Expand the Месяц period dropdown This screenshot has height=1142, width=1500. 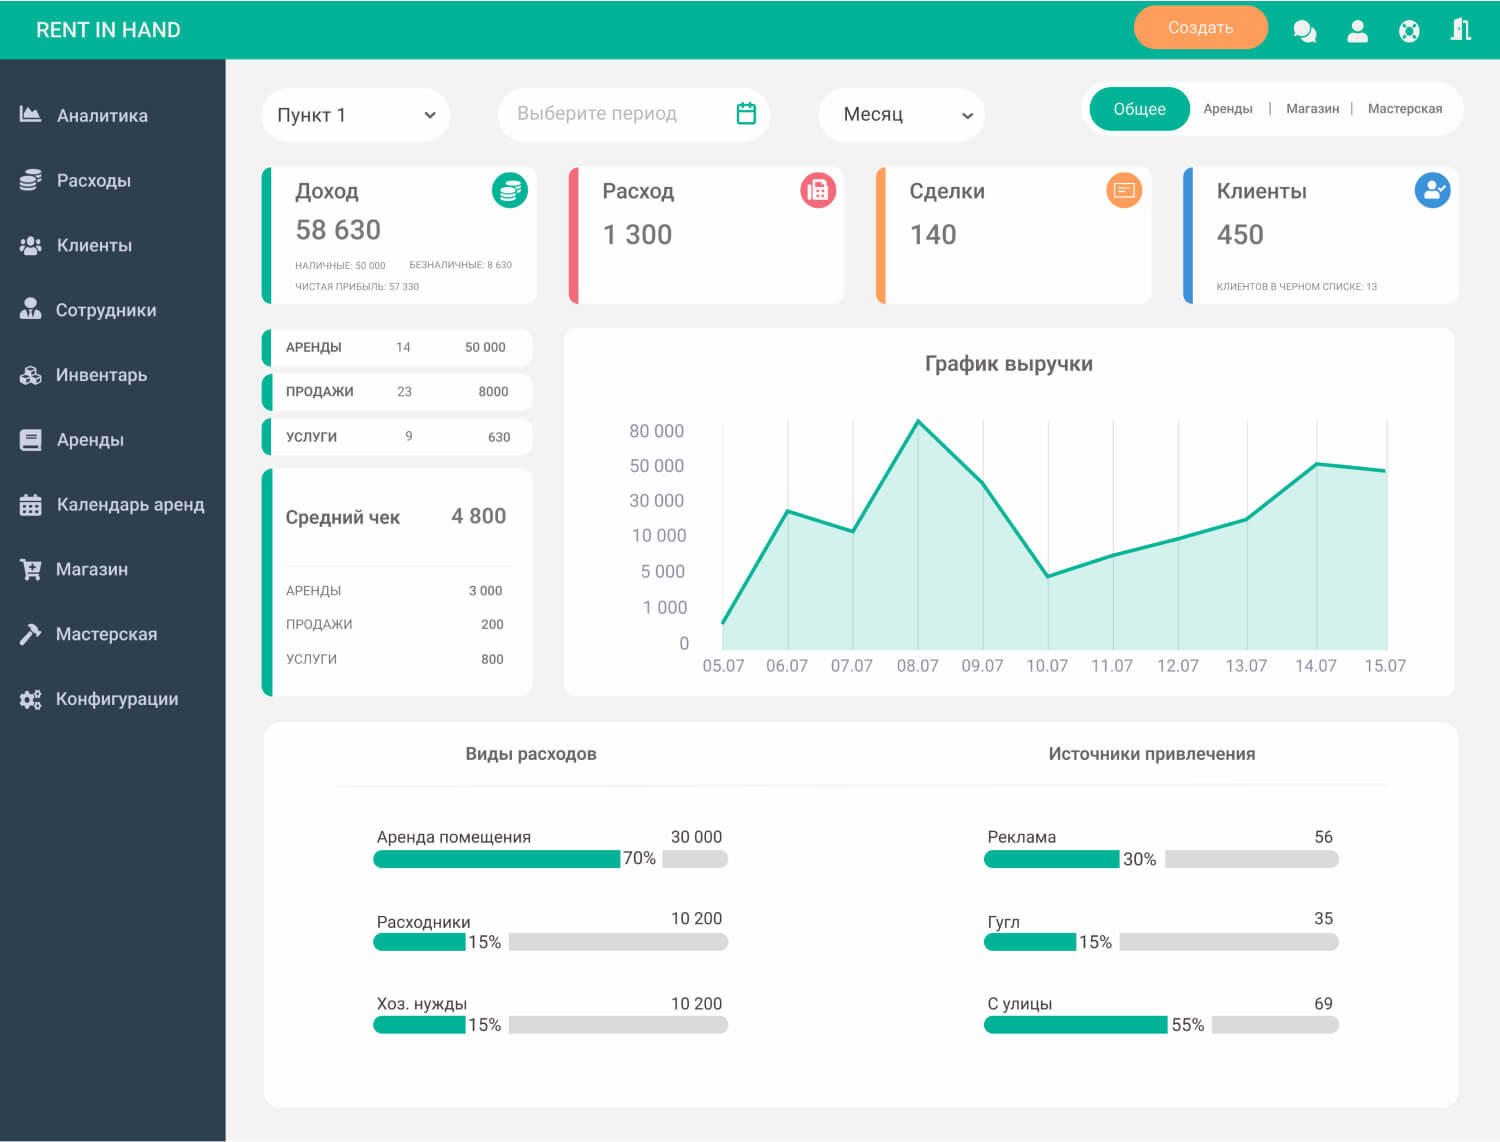901,115
